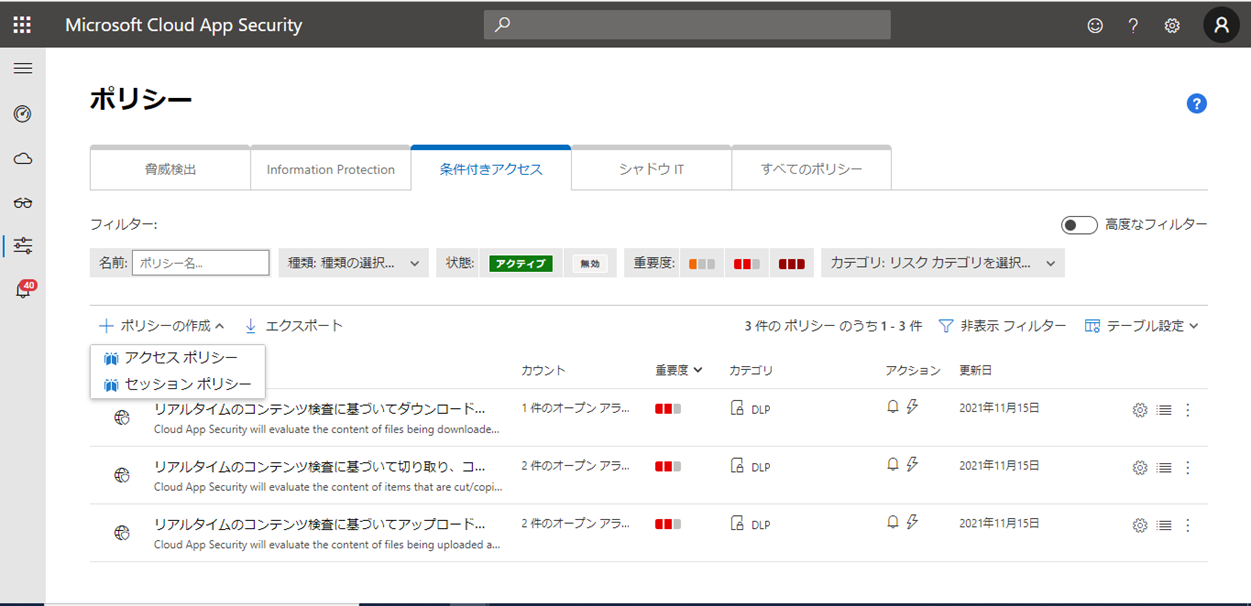Open the glasses Investigate sidebar icon
1251x606 pixels.
[22, 203]
